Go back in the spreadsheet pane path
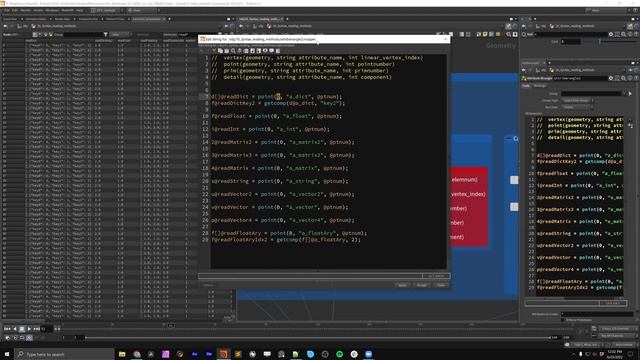The height and width of the screenshot is (360, 640). (x=5, y=26)
